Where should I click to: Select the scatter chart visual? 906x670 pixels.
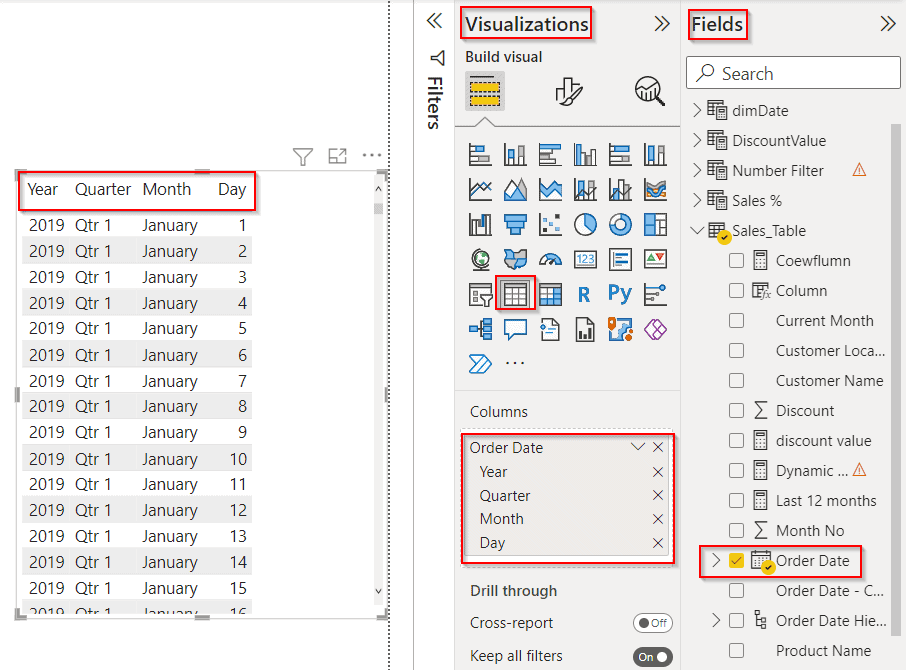point(550,225)
